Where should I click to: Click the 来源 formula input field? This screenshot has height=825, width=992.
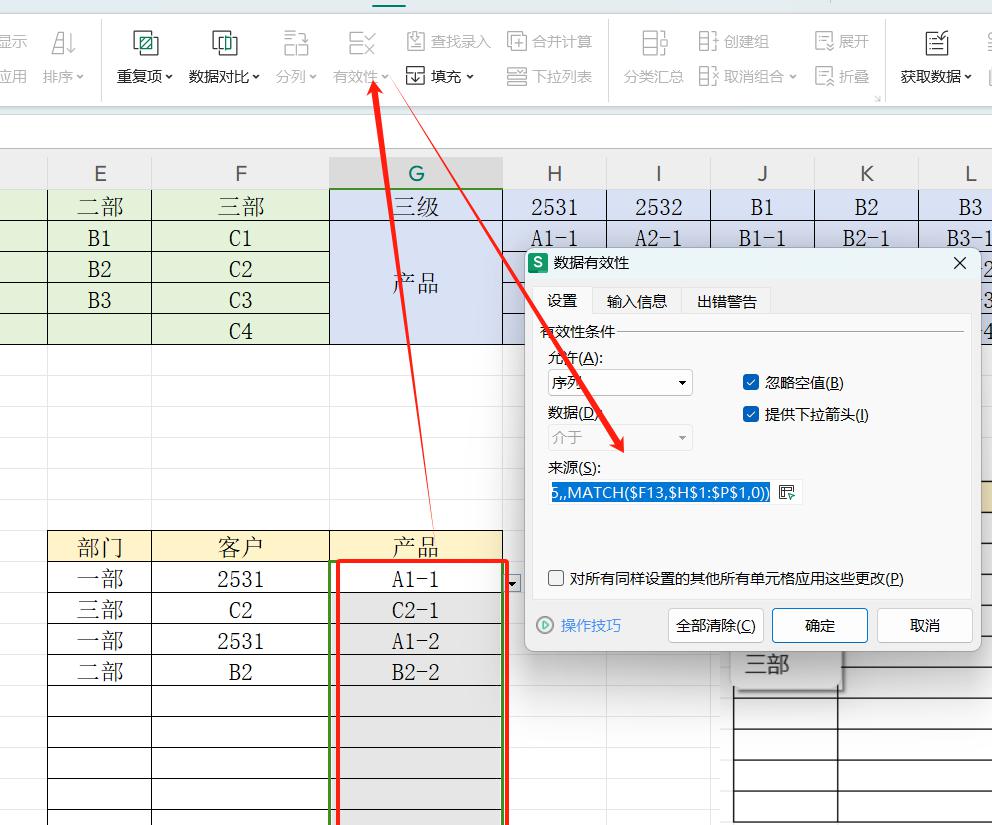pyautogui.click(x=660, y=492)
